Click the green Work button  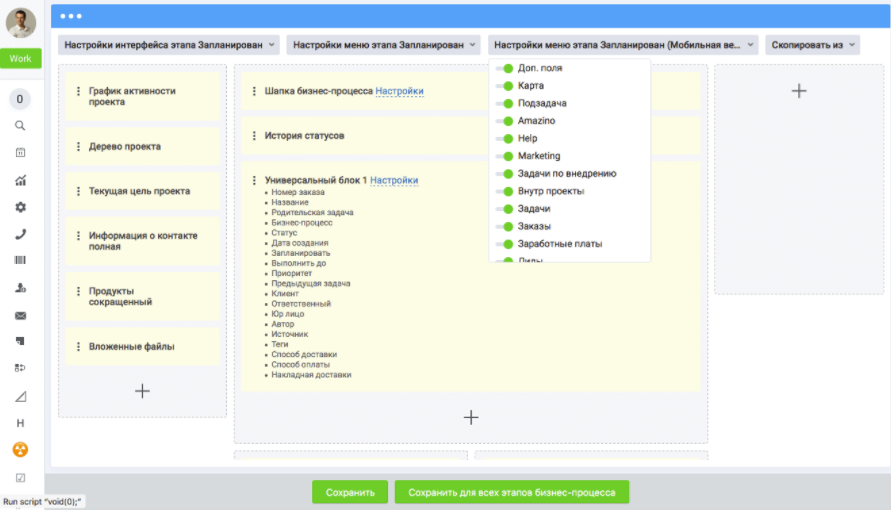pyautogui.click(x=20, y=58)
